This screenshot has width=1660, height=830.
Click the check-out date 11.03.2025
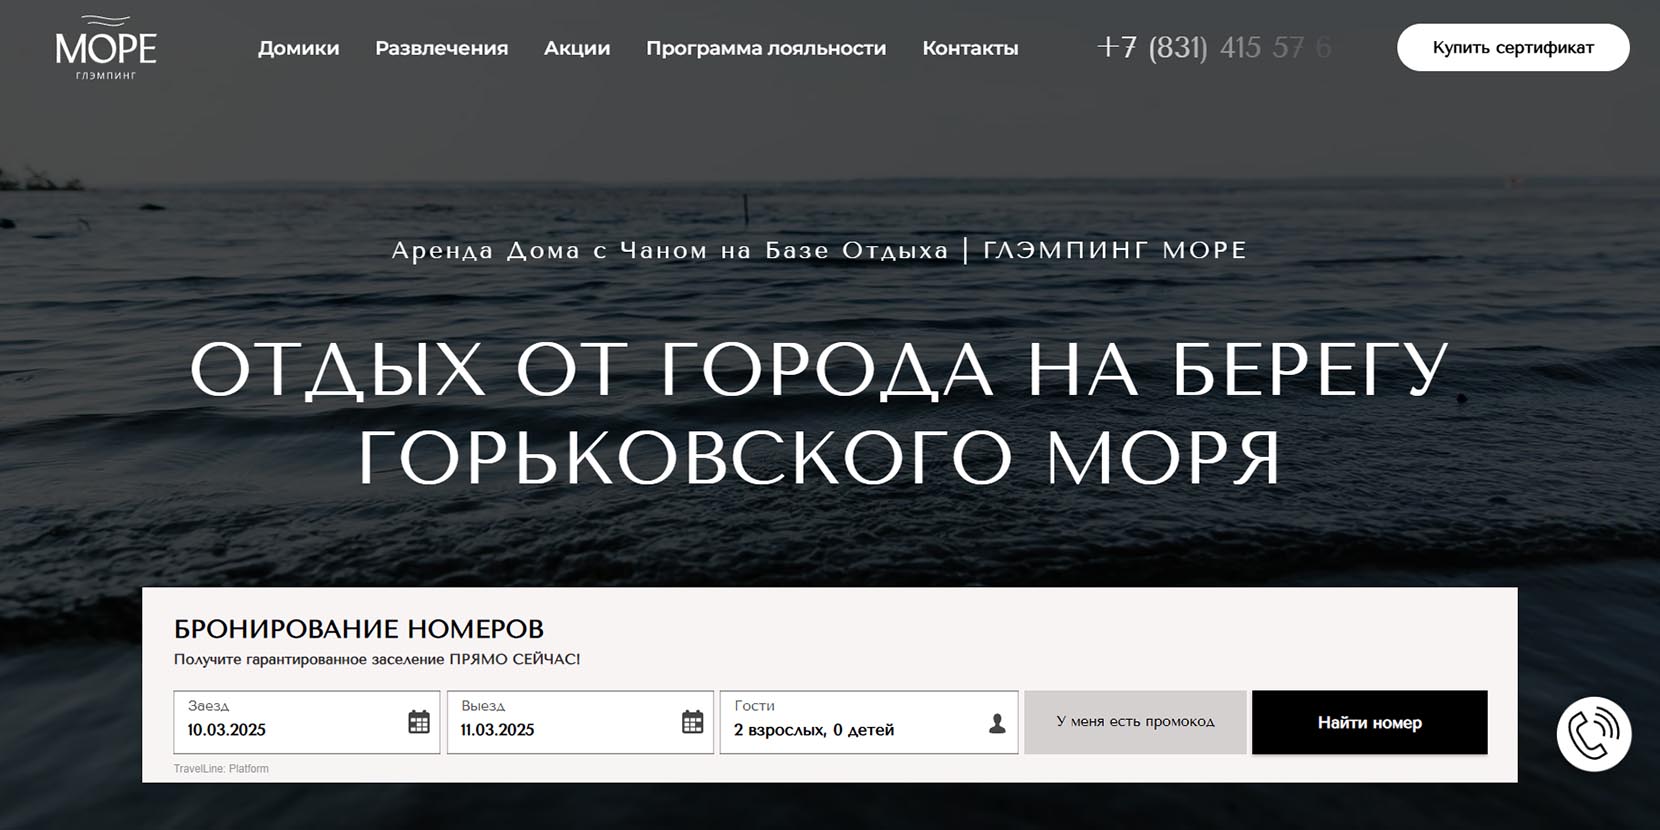click(498, 730)
